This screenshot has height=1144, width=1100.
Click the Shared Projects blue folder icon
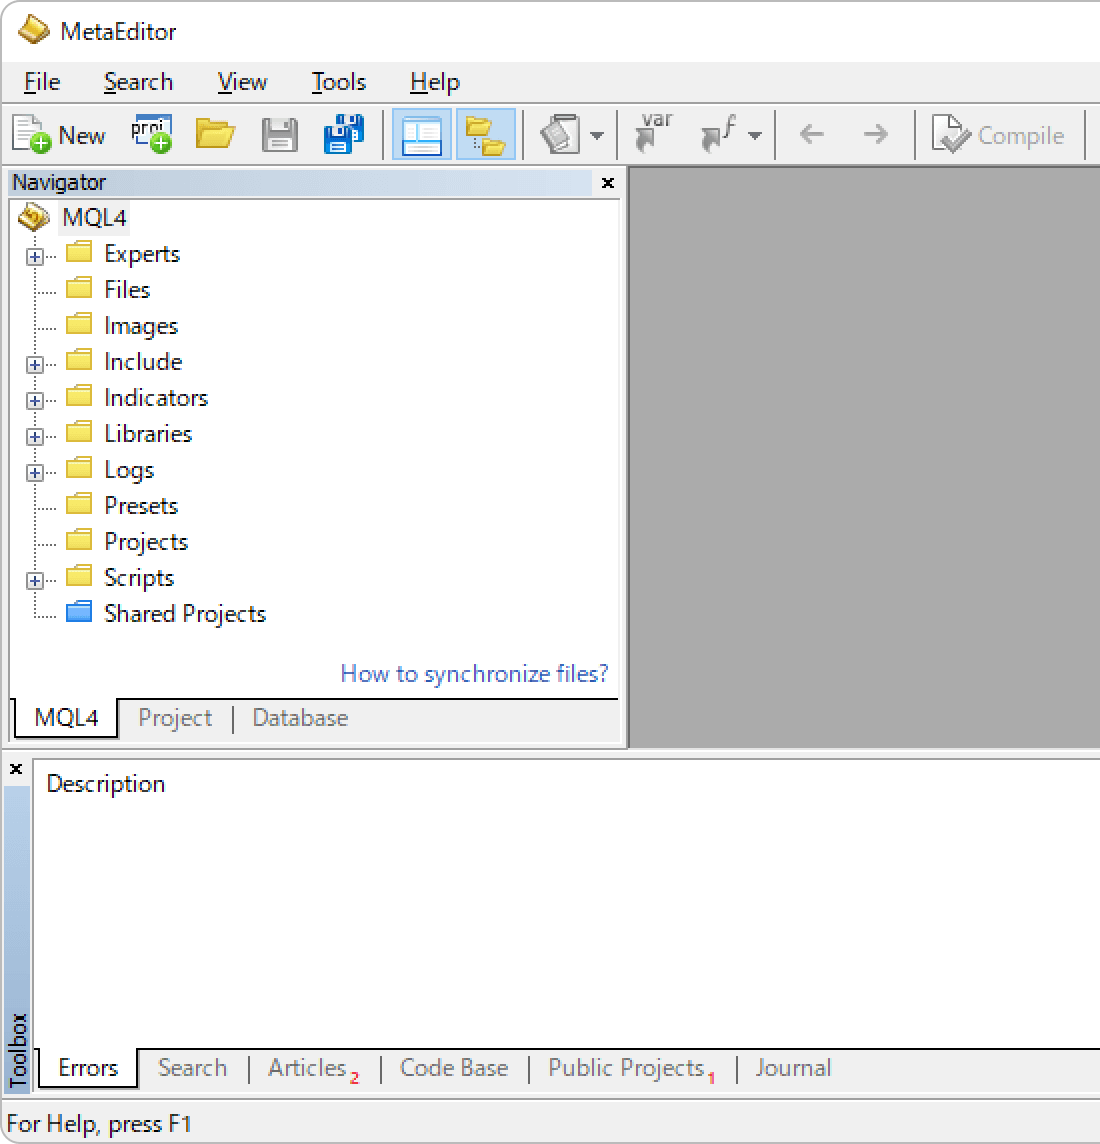coord(79,611)
